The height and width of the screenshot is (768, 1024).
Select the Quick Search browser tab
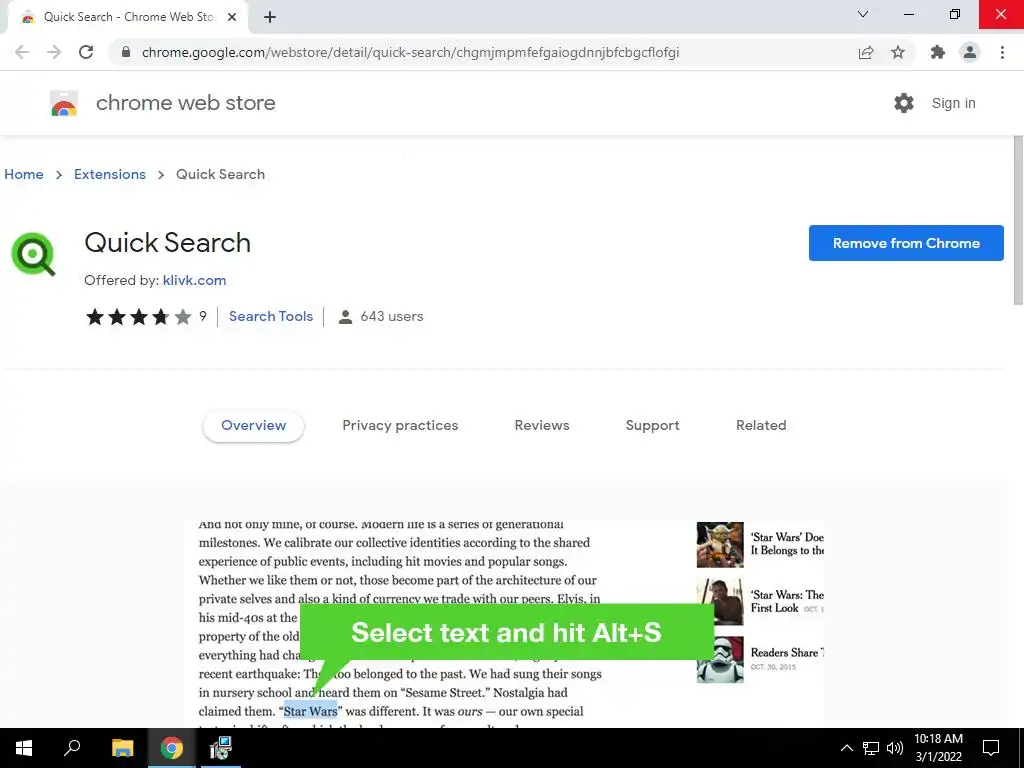coord(127,18)
